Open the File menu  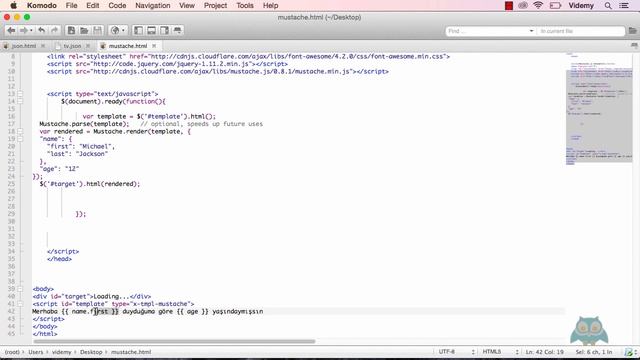click(x=71, y=6)
